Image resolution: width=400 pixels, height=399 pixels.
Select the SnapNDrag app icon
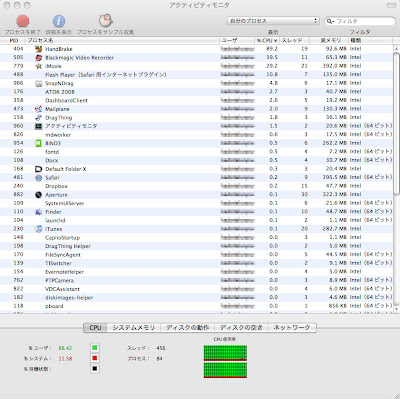39,83
